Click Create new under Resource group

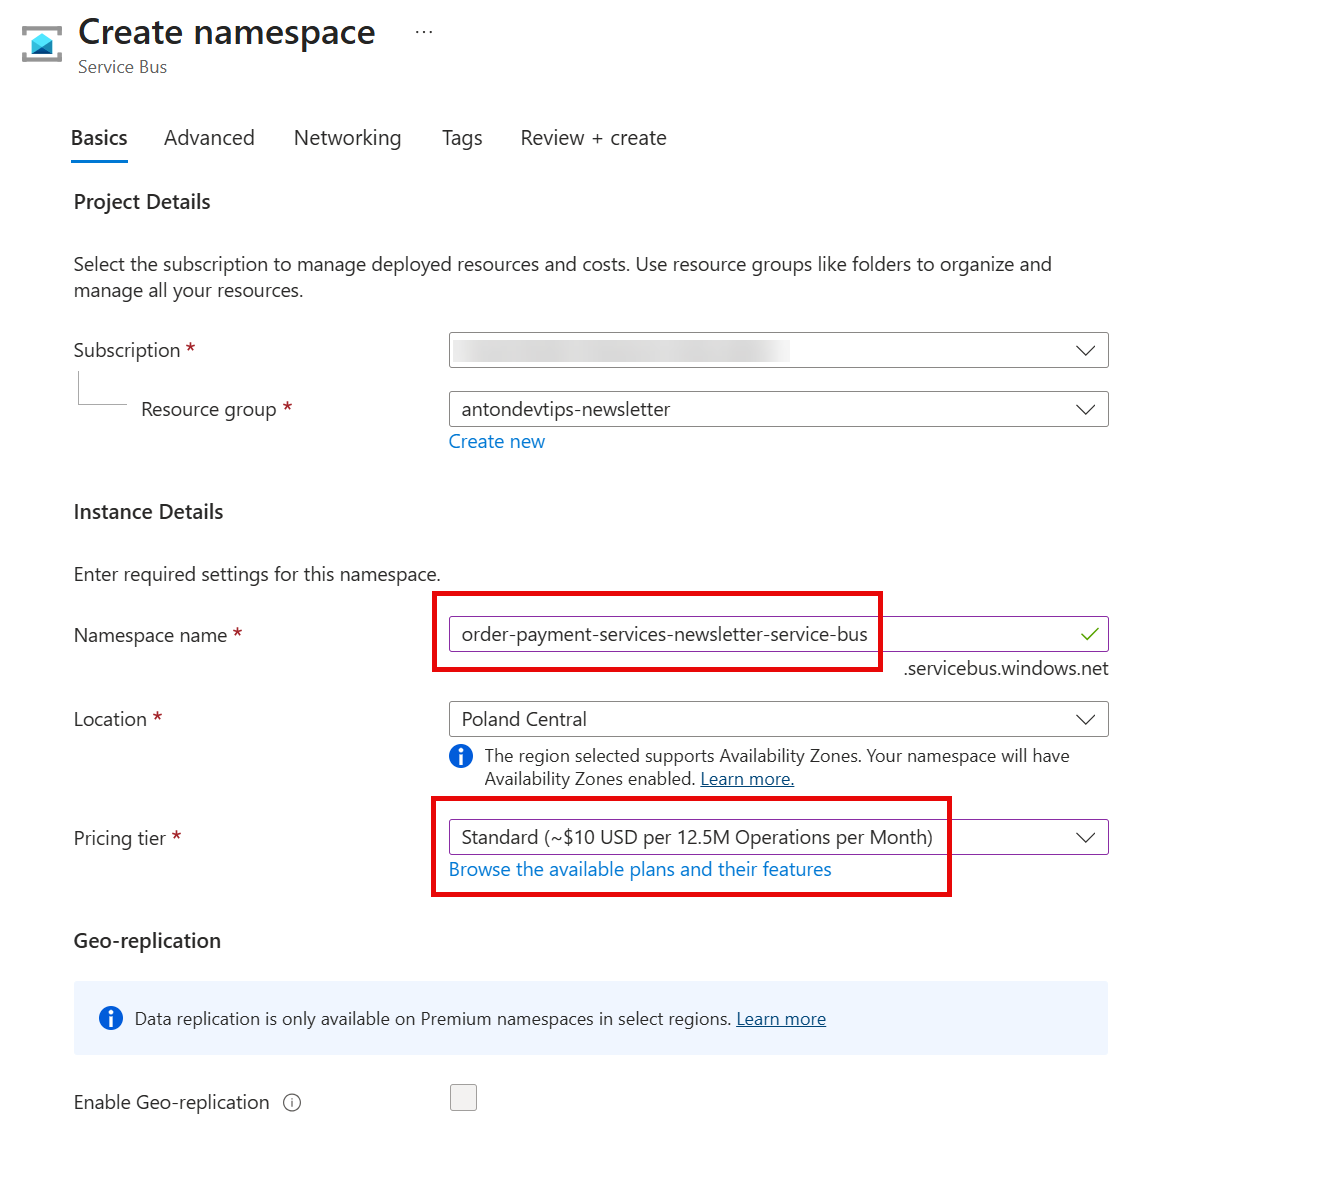[496, 441]
